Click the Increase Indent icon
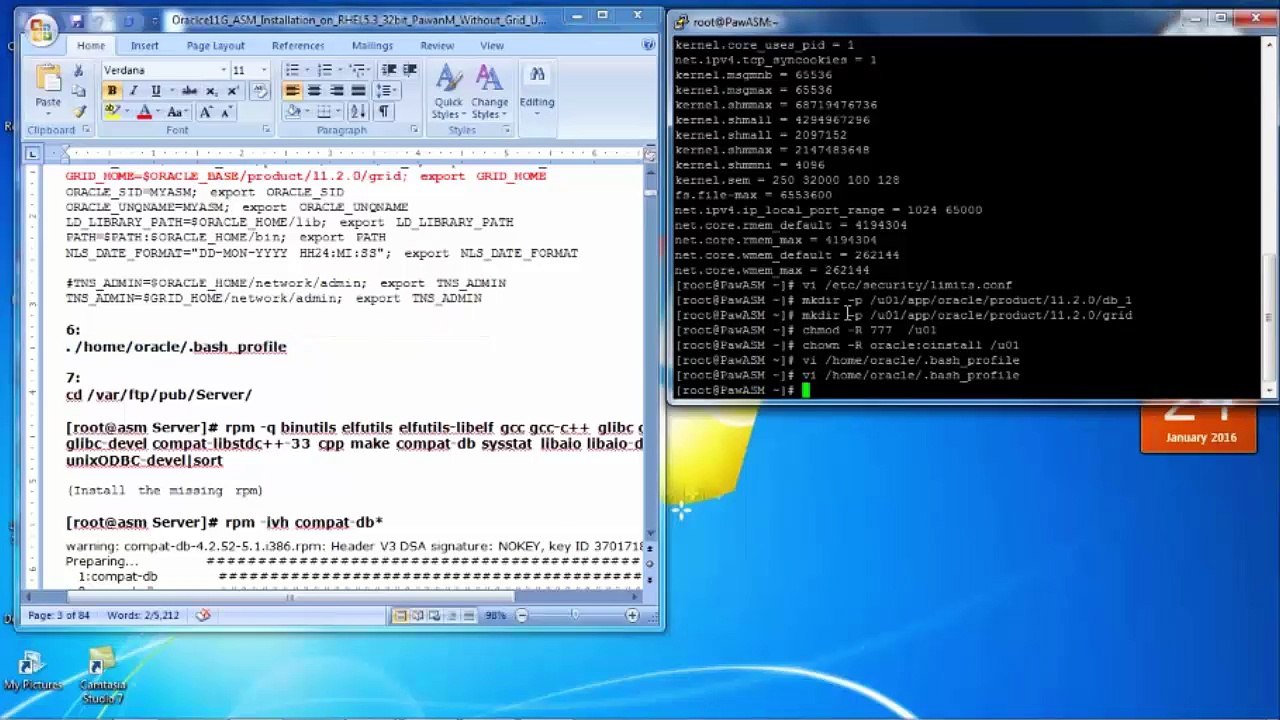 tap(410, 70)
